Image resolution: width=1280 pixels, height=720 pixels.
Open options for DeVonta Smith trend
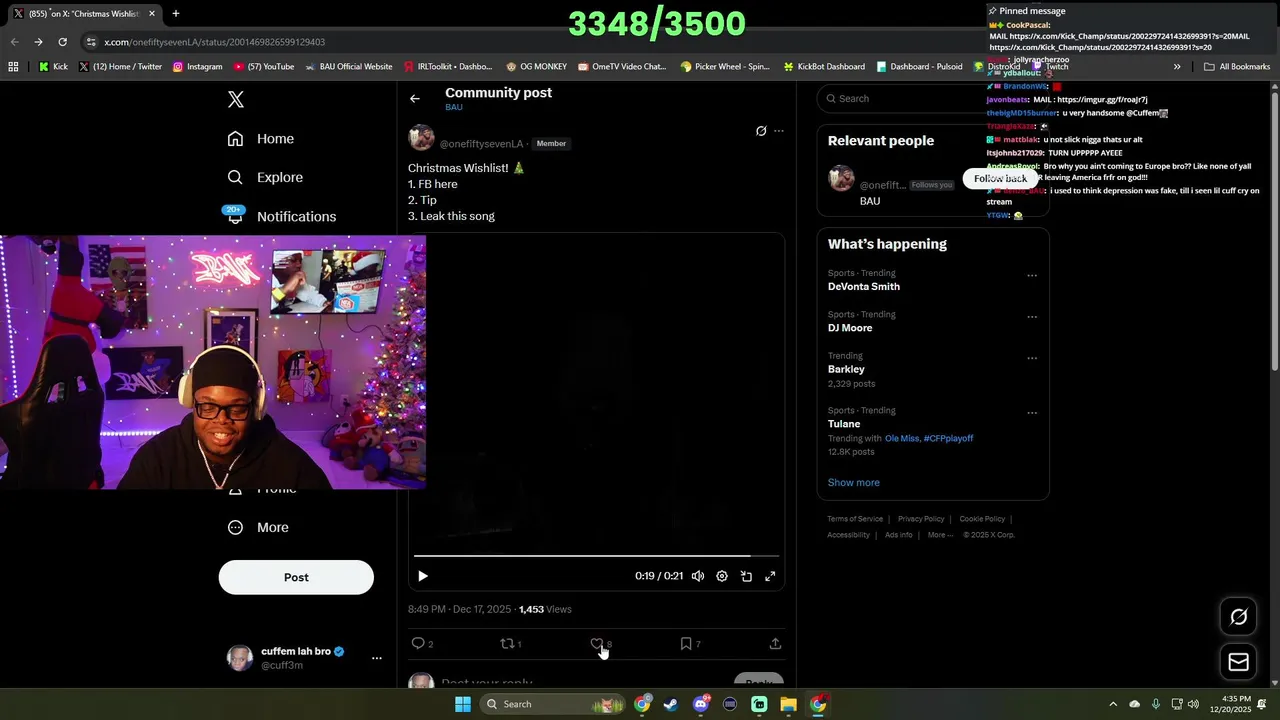pos(1032,276)
